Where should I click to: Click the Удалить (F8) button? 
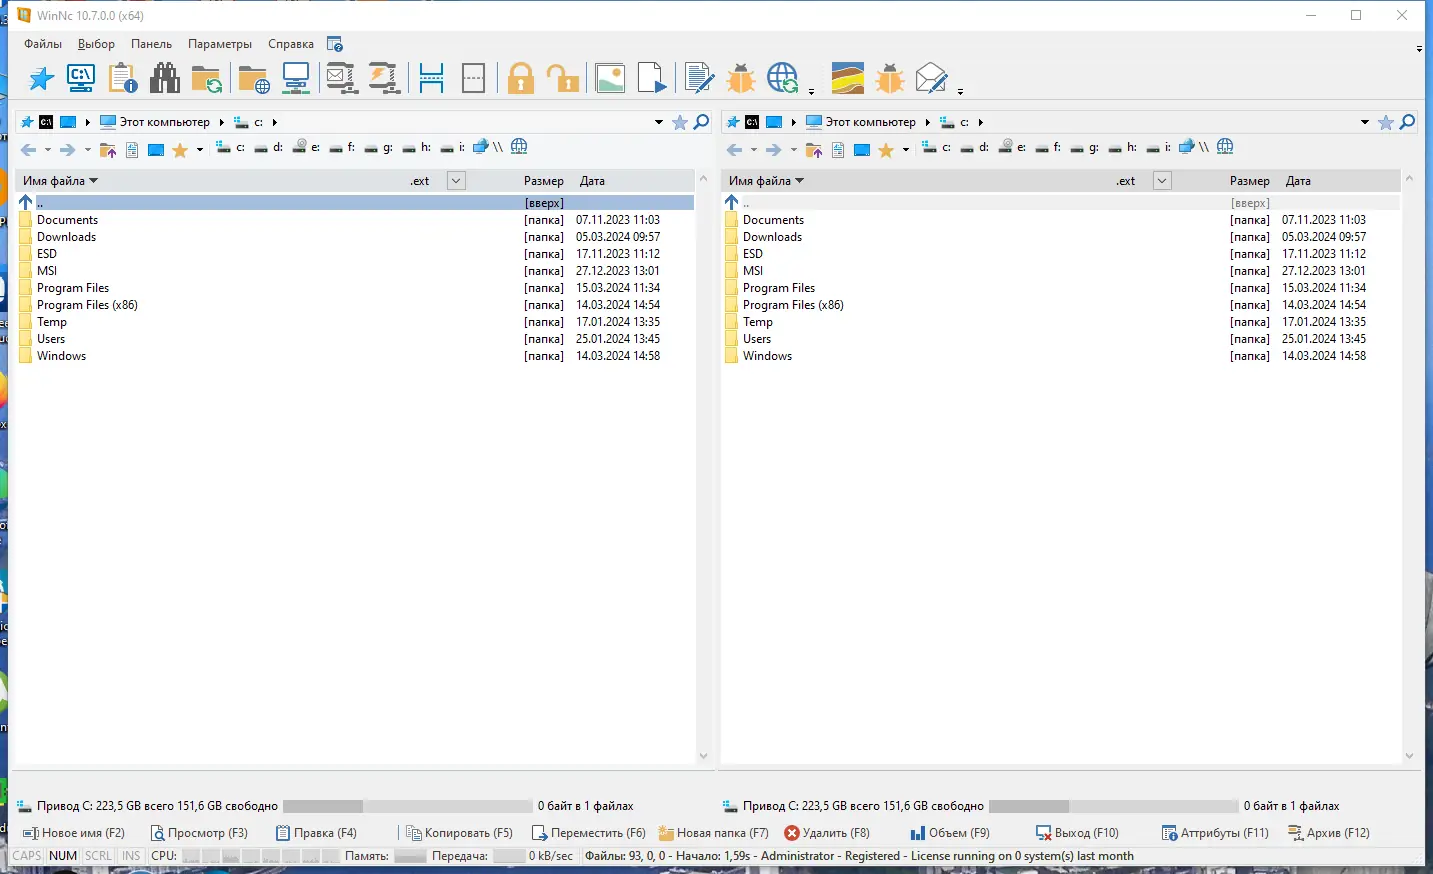(x=827, y=832)
